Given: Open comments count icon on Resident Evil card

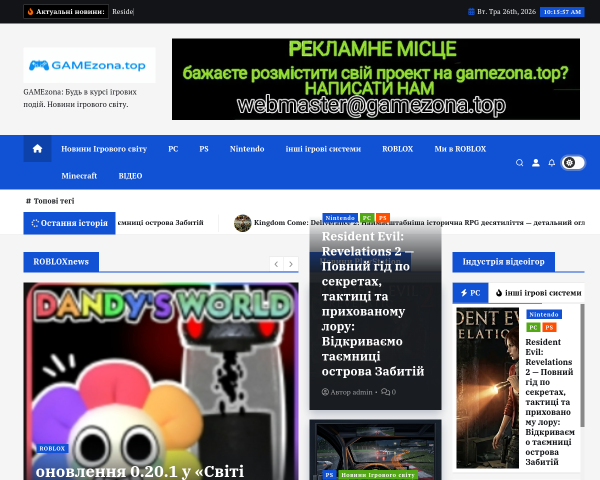Looking at the screenshot, I should tap(385, 392).
